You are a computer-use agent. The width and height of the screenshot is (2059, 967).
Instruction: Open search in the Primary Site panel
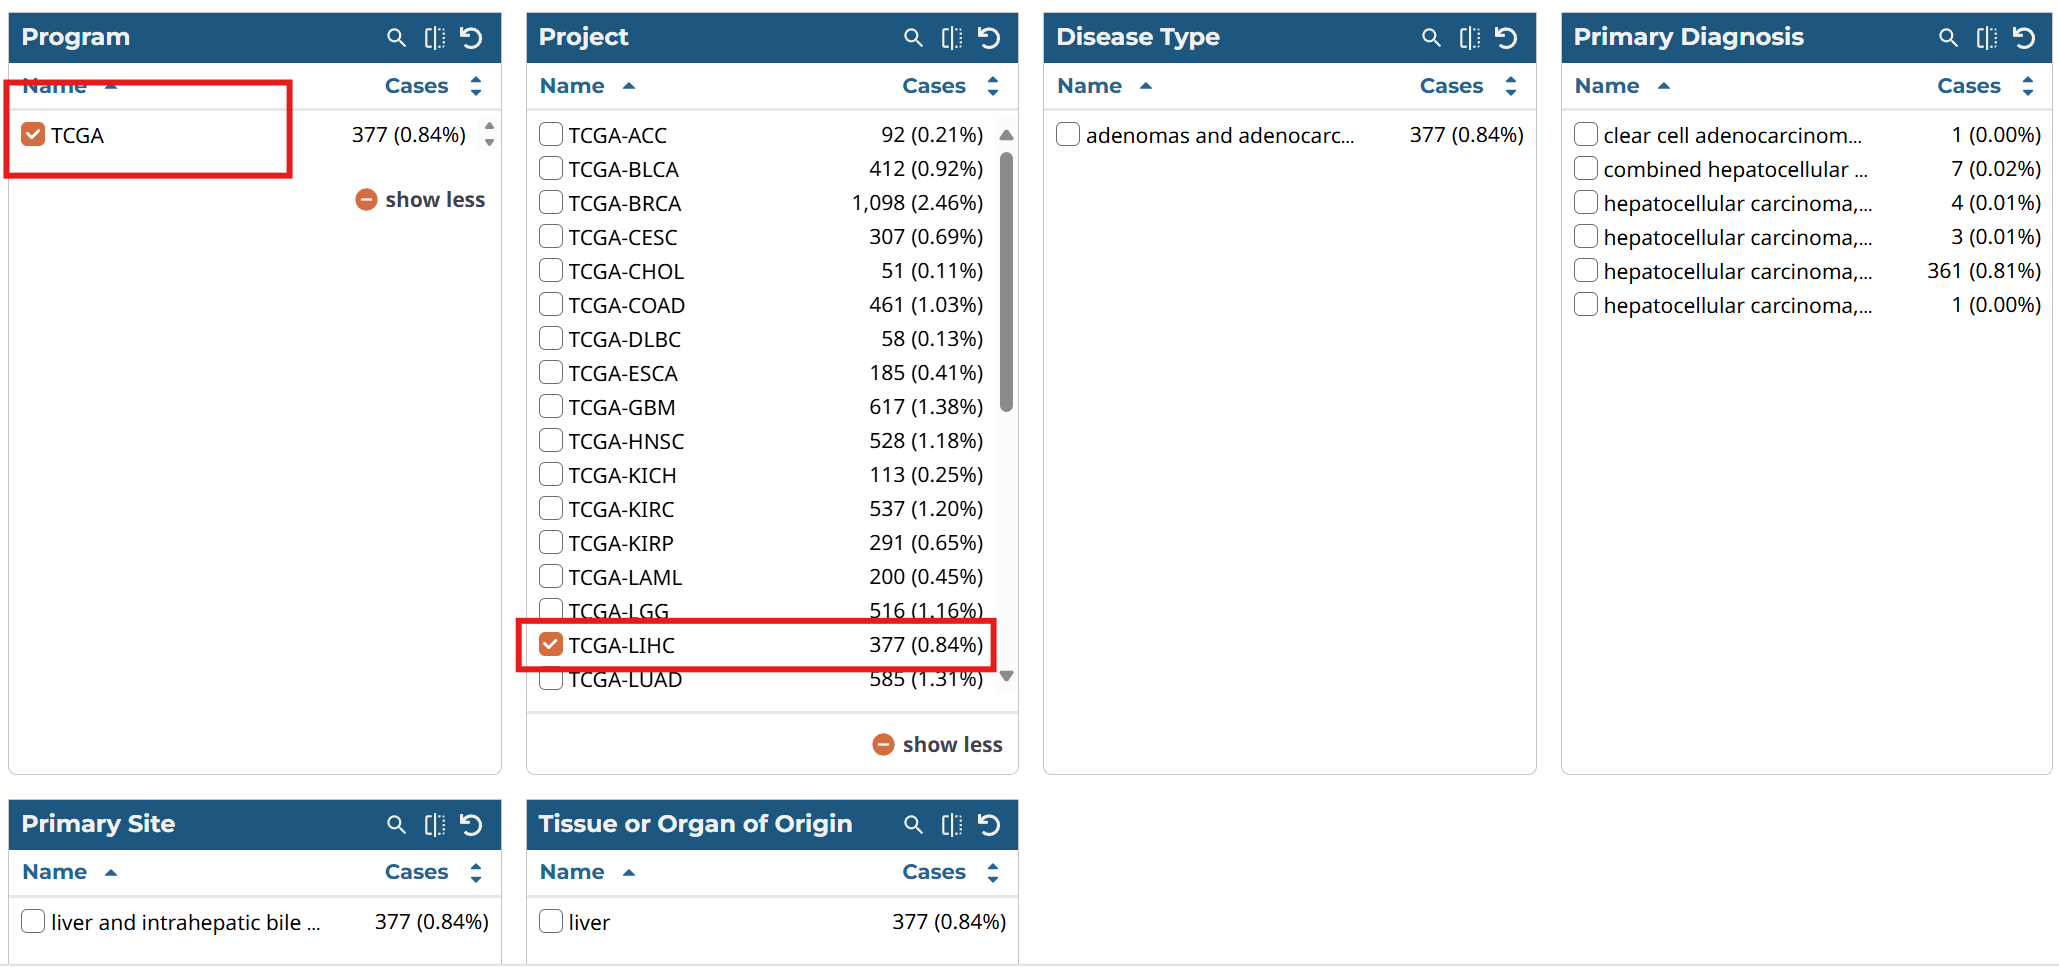pos(396,825)
